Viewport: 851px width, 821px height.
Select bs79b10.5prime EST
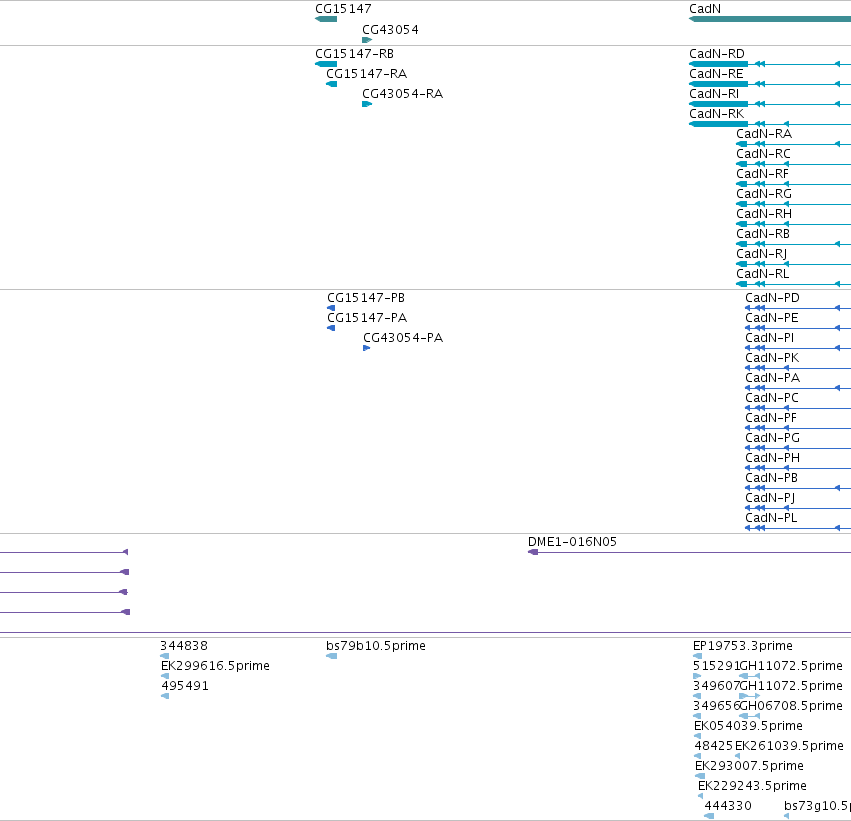376,646
